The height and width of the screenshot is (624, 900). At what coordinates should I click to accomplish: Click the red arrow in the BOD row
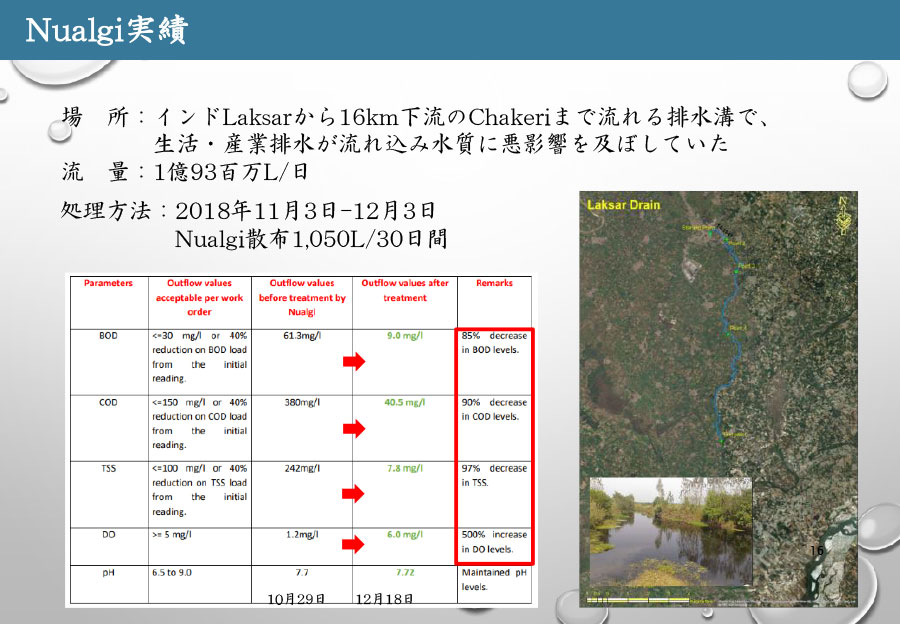coord(353,362)
